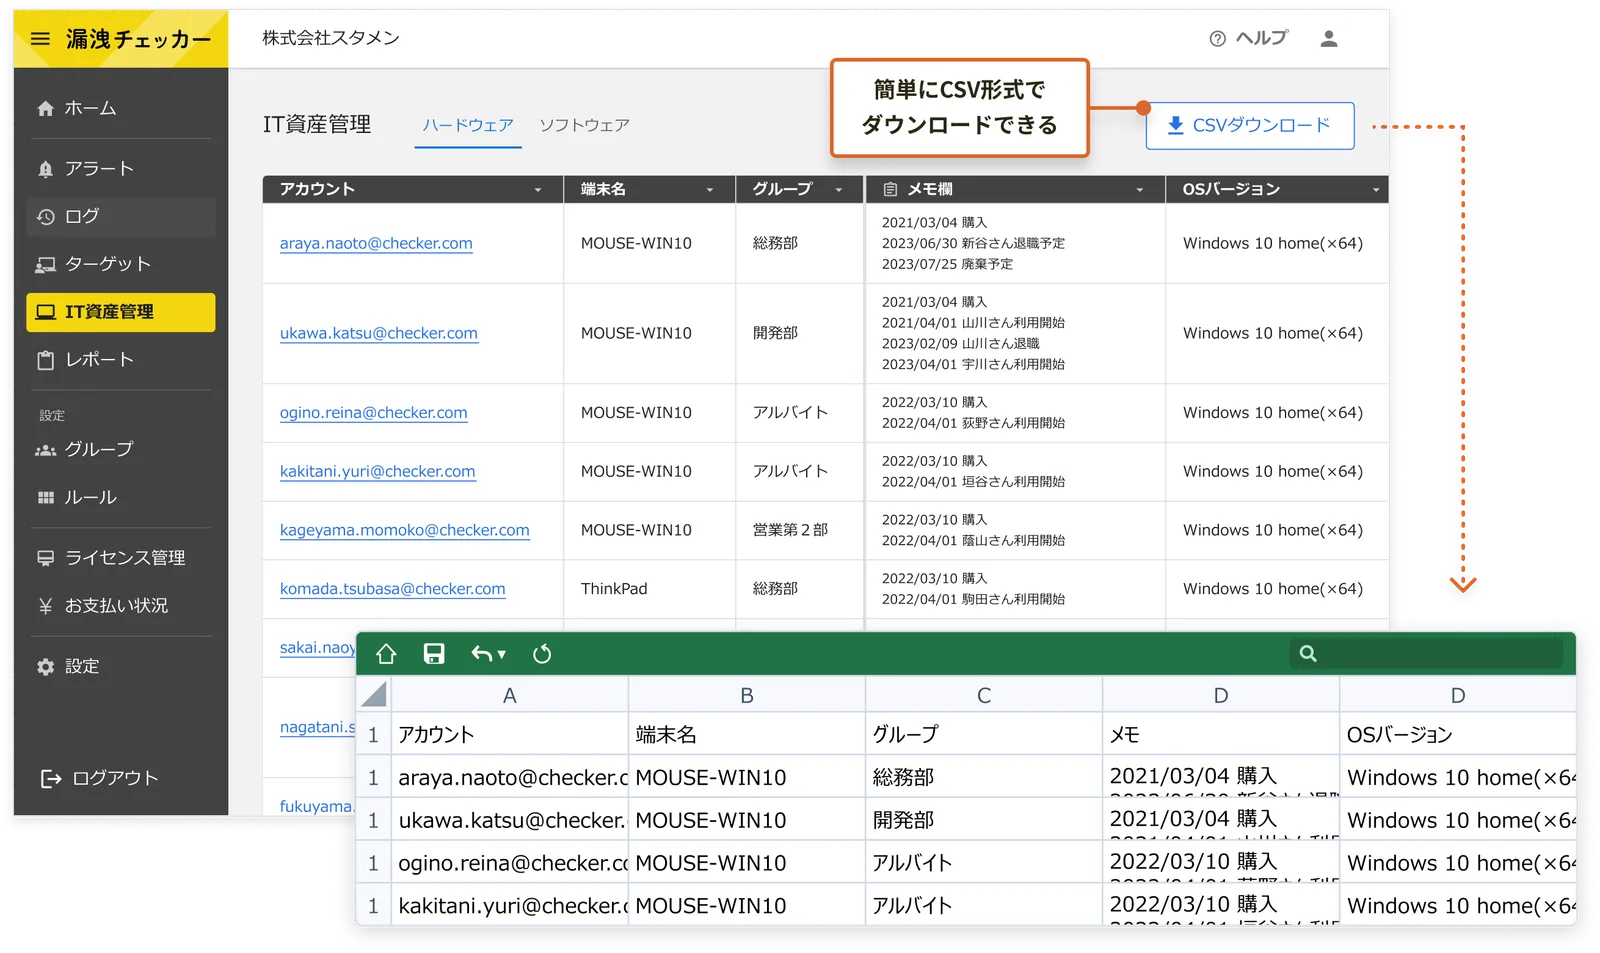1600x953 pixels.
Task: Click the spreadsheet save floppy icon
Action: [434, 654]
